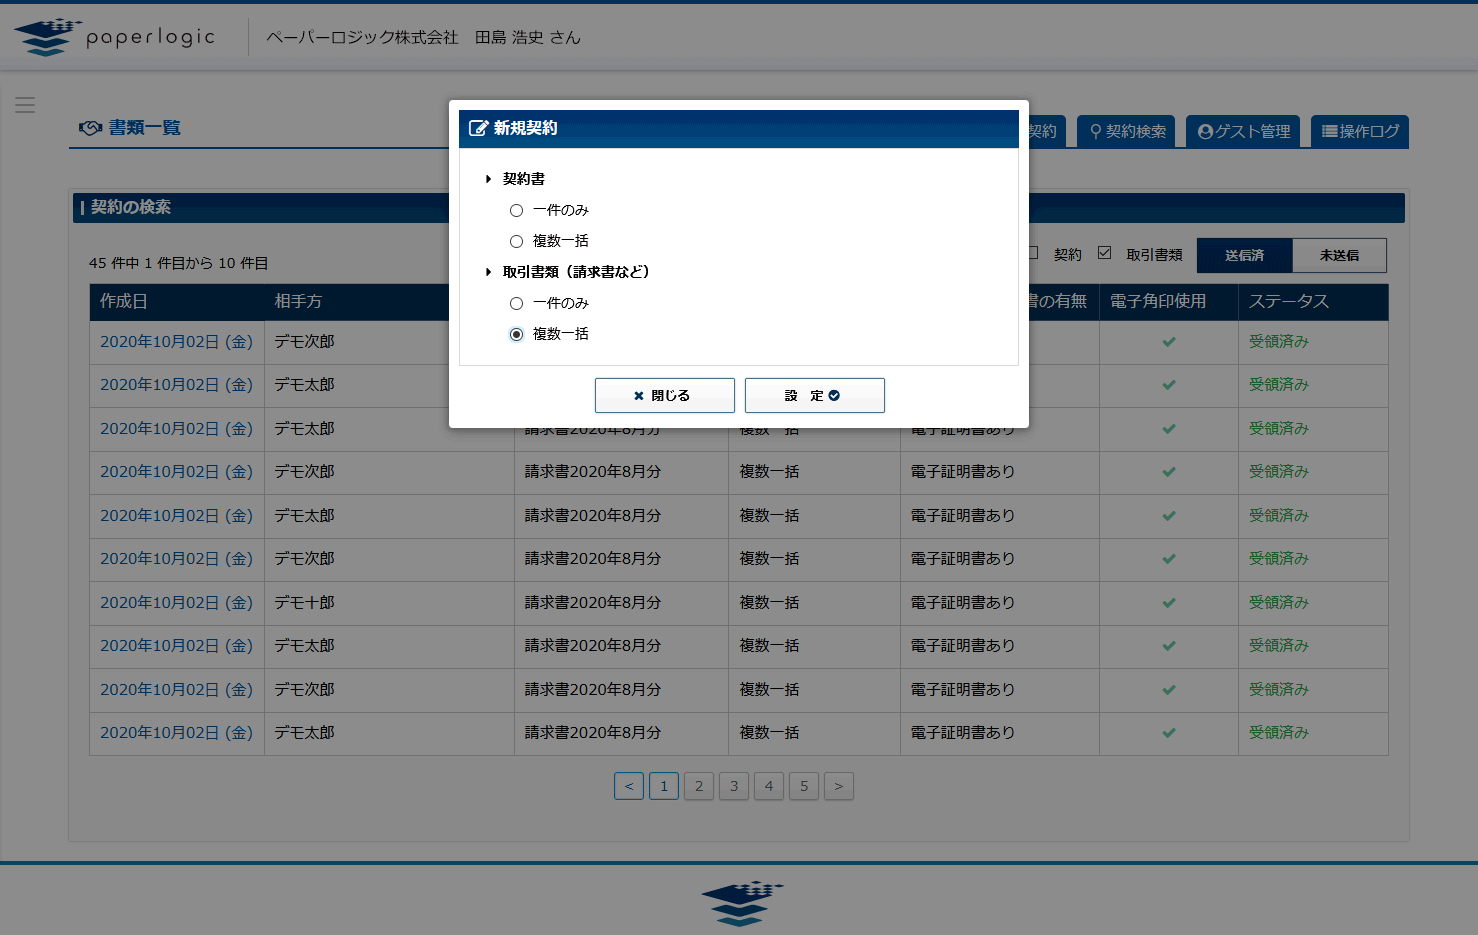Image resolution: width=1478 pixels, height=935 pixels.
Task: Open 操作ログ operation log tab
Action: tap(1360, 132)
